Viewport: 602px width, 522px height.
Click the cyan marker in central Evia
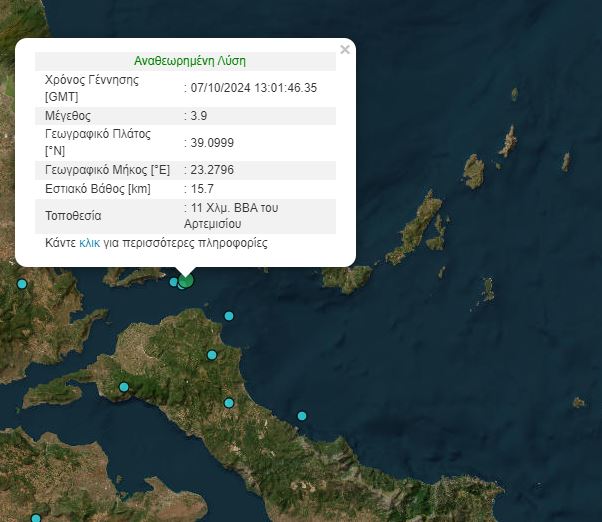229,403
